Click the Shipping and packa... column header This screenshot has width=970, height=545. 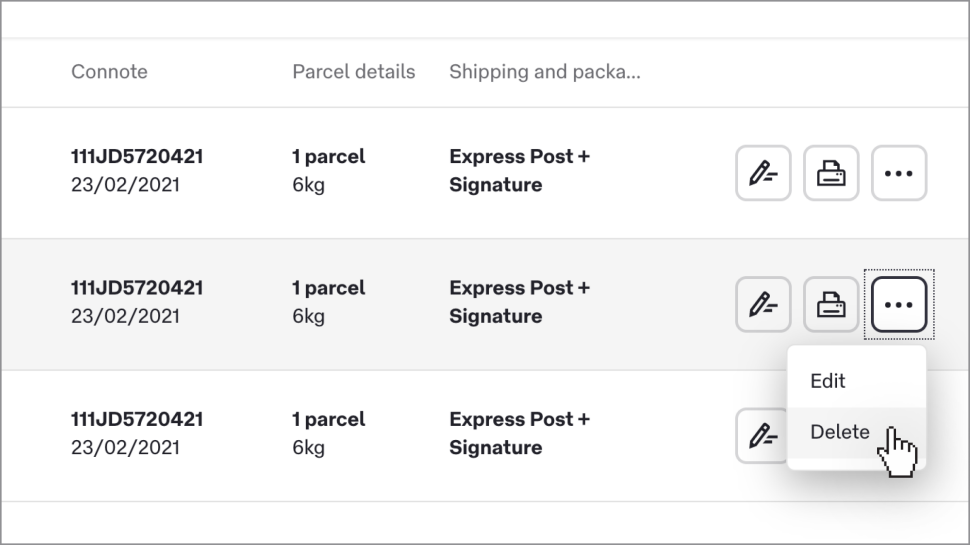pyautogui.click(x=544, y=72)
